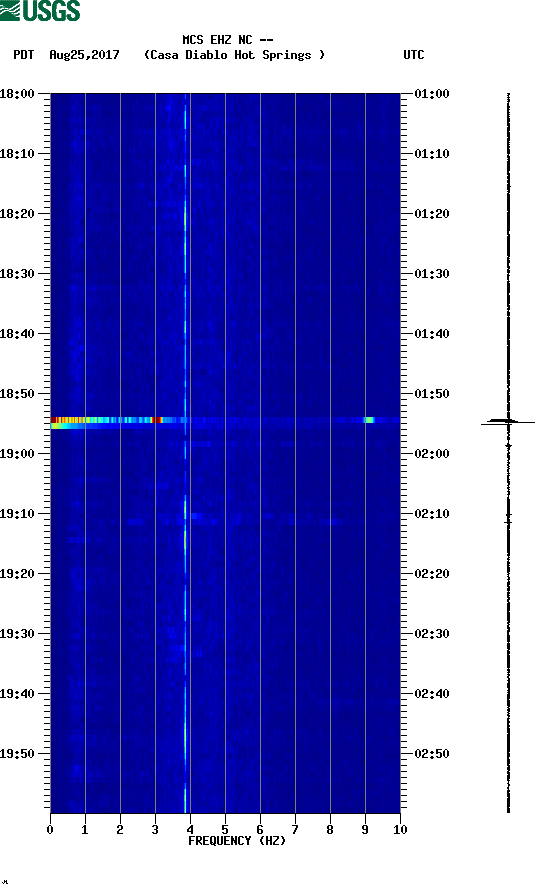This screenshot has width=552, height=893.
Task: Click the 01:20 UTC time label
Action: pyautogui.click(x=432, y=214)
